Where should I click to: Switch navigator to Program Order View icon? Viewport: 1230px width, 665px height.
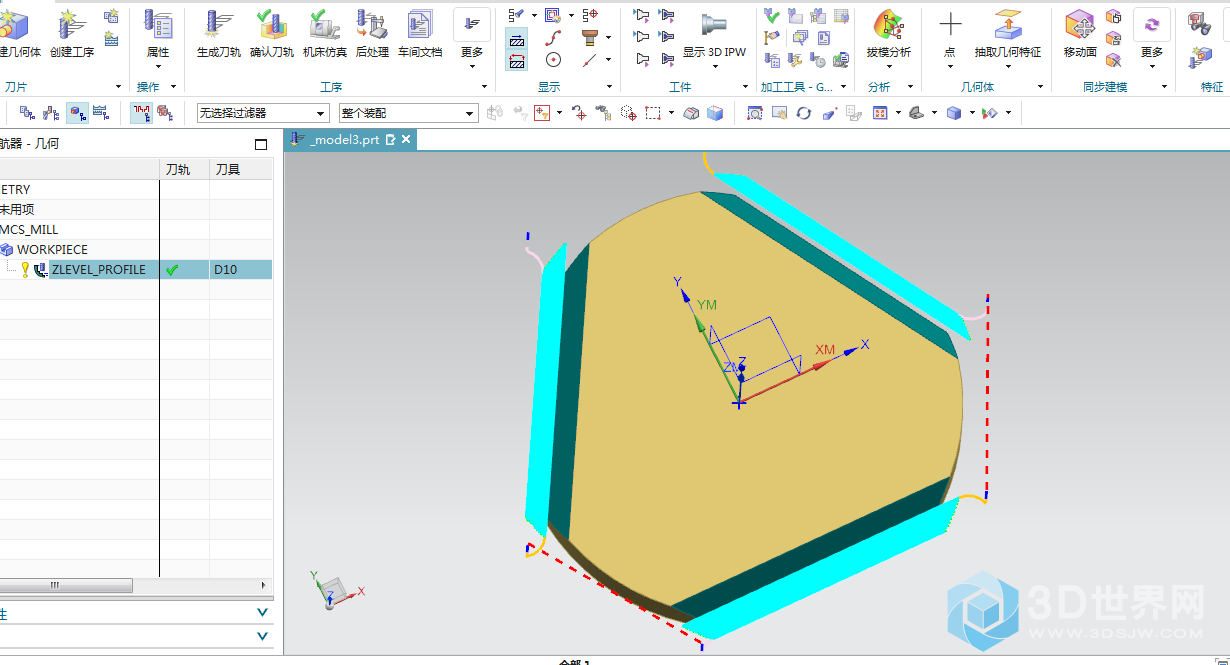click(x=28, y=113)
